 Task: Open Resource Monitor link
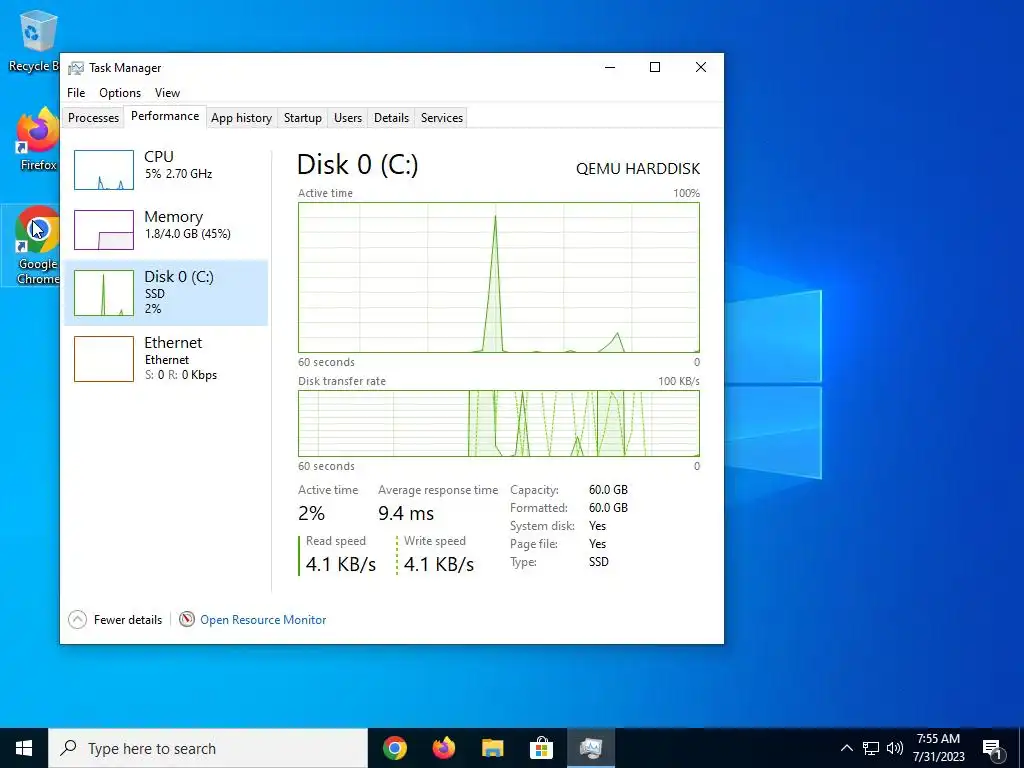pos(263,620)
